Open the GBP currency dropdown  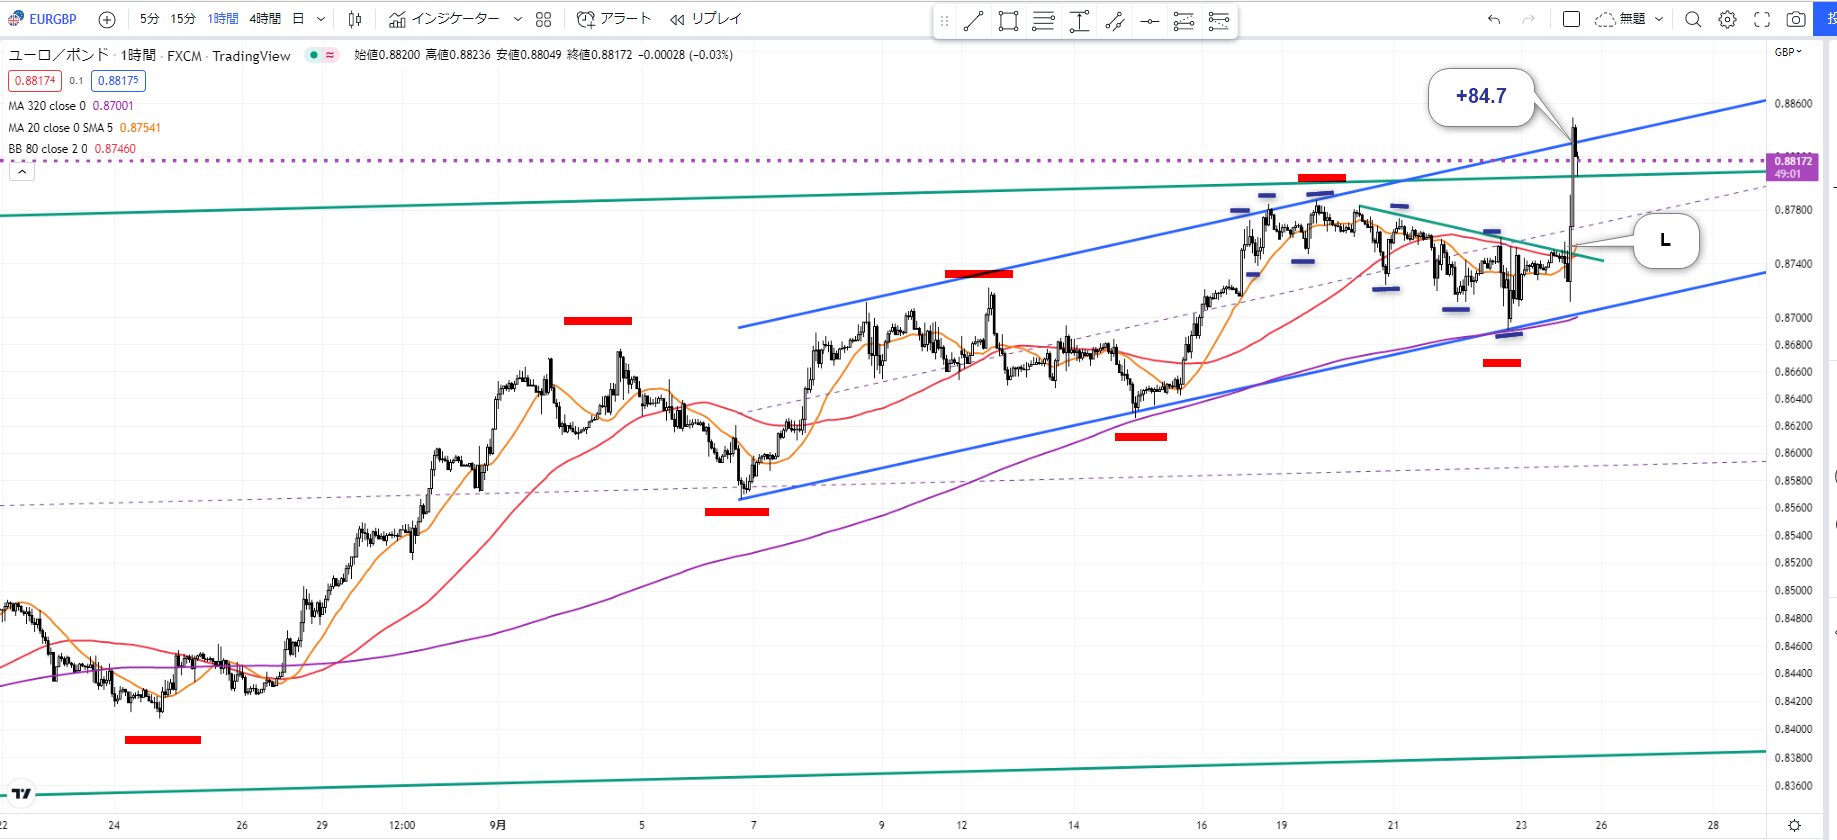(1788, 52)
